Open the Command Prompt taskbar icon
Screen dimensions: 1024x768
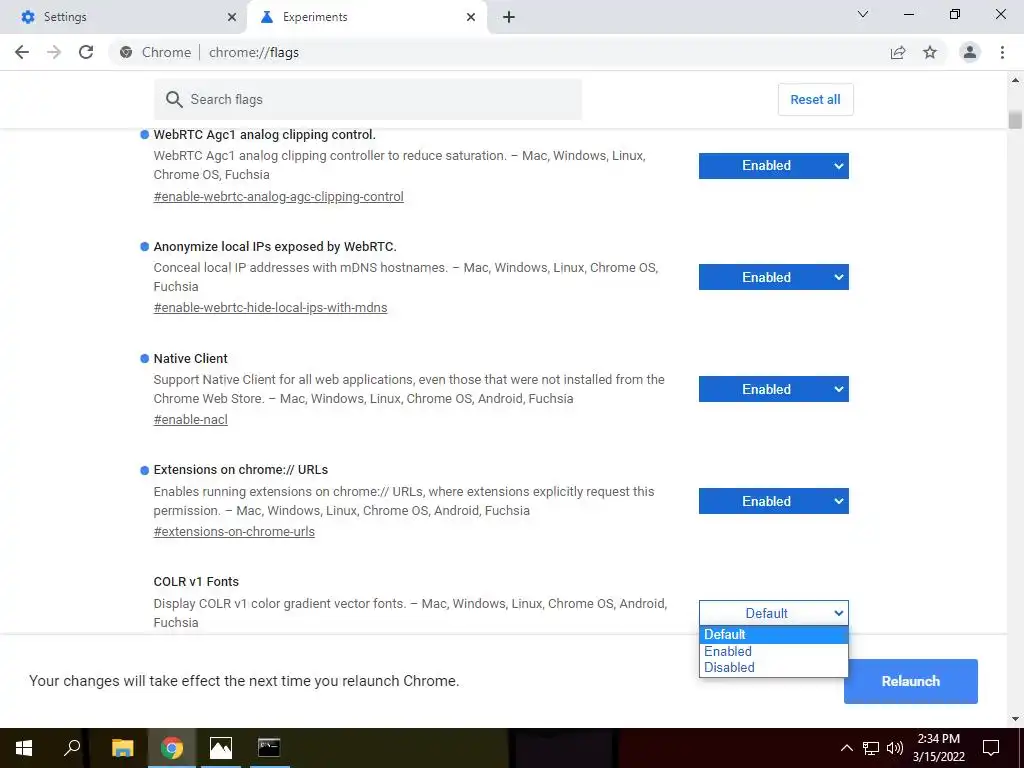pyautogui.click(x=269, y=748)
